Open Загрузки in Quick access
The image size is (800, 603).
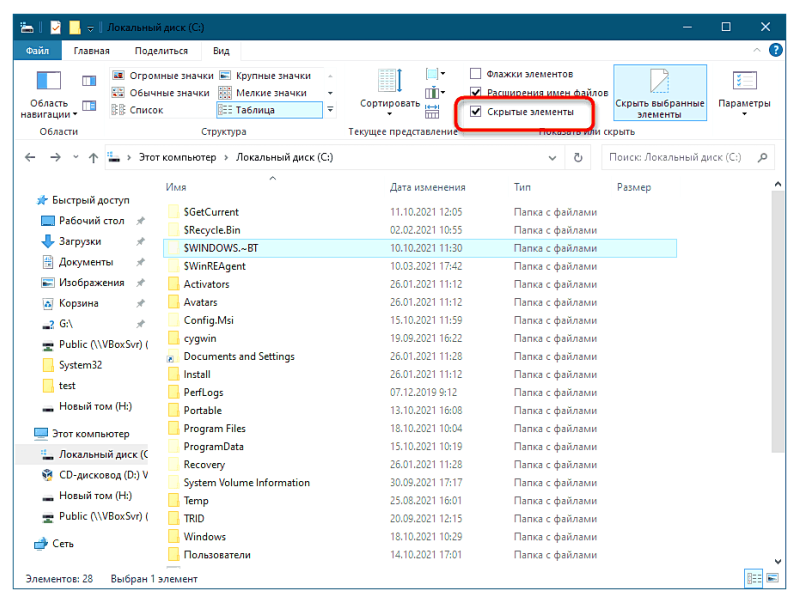click(x=71, y=241)
